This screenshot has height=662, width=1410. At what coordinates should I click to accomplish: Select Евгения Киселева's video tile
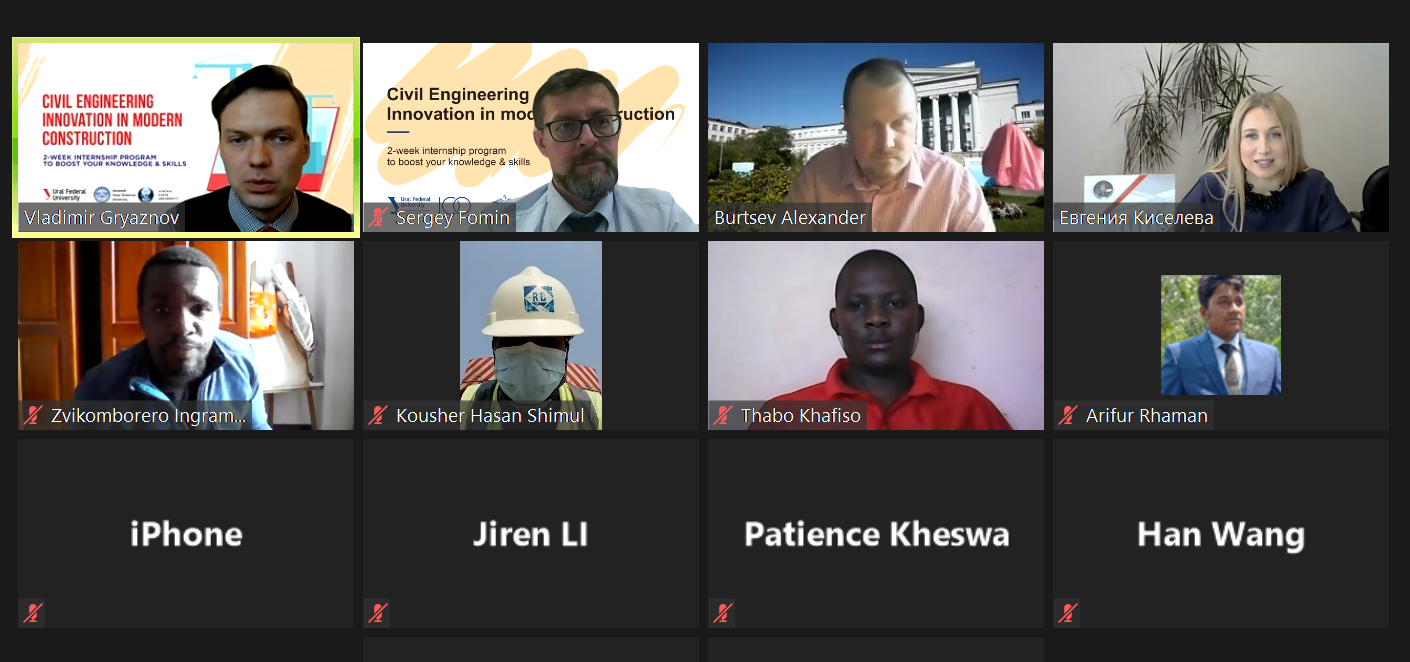[1221, 137]
